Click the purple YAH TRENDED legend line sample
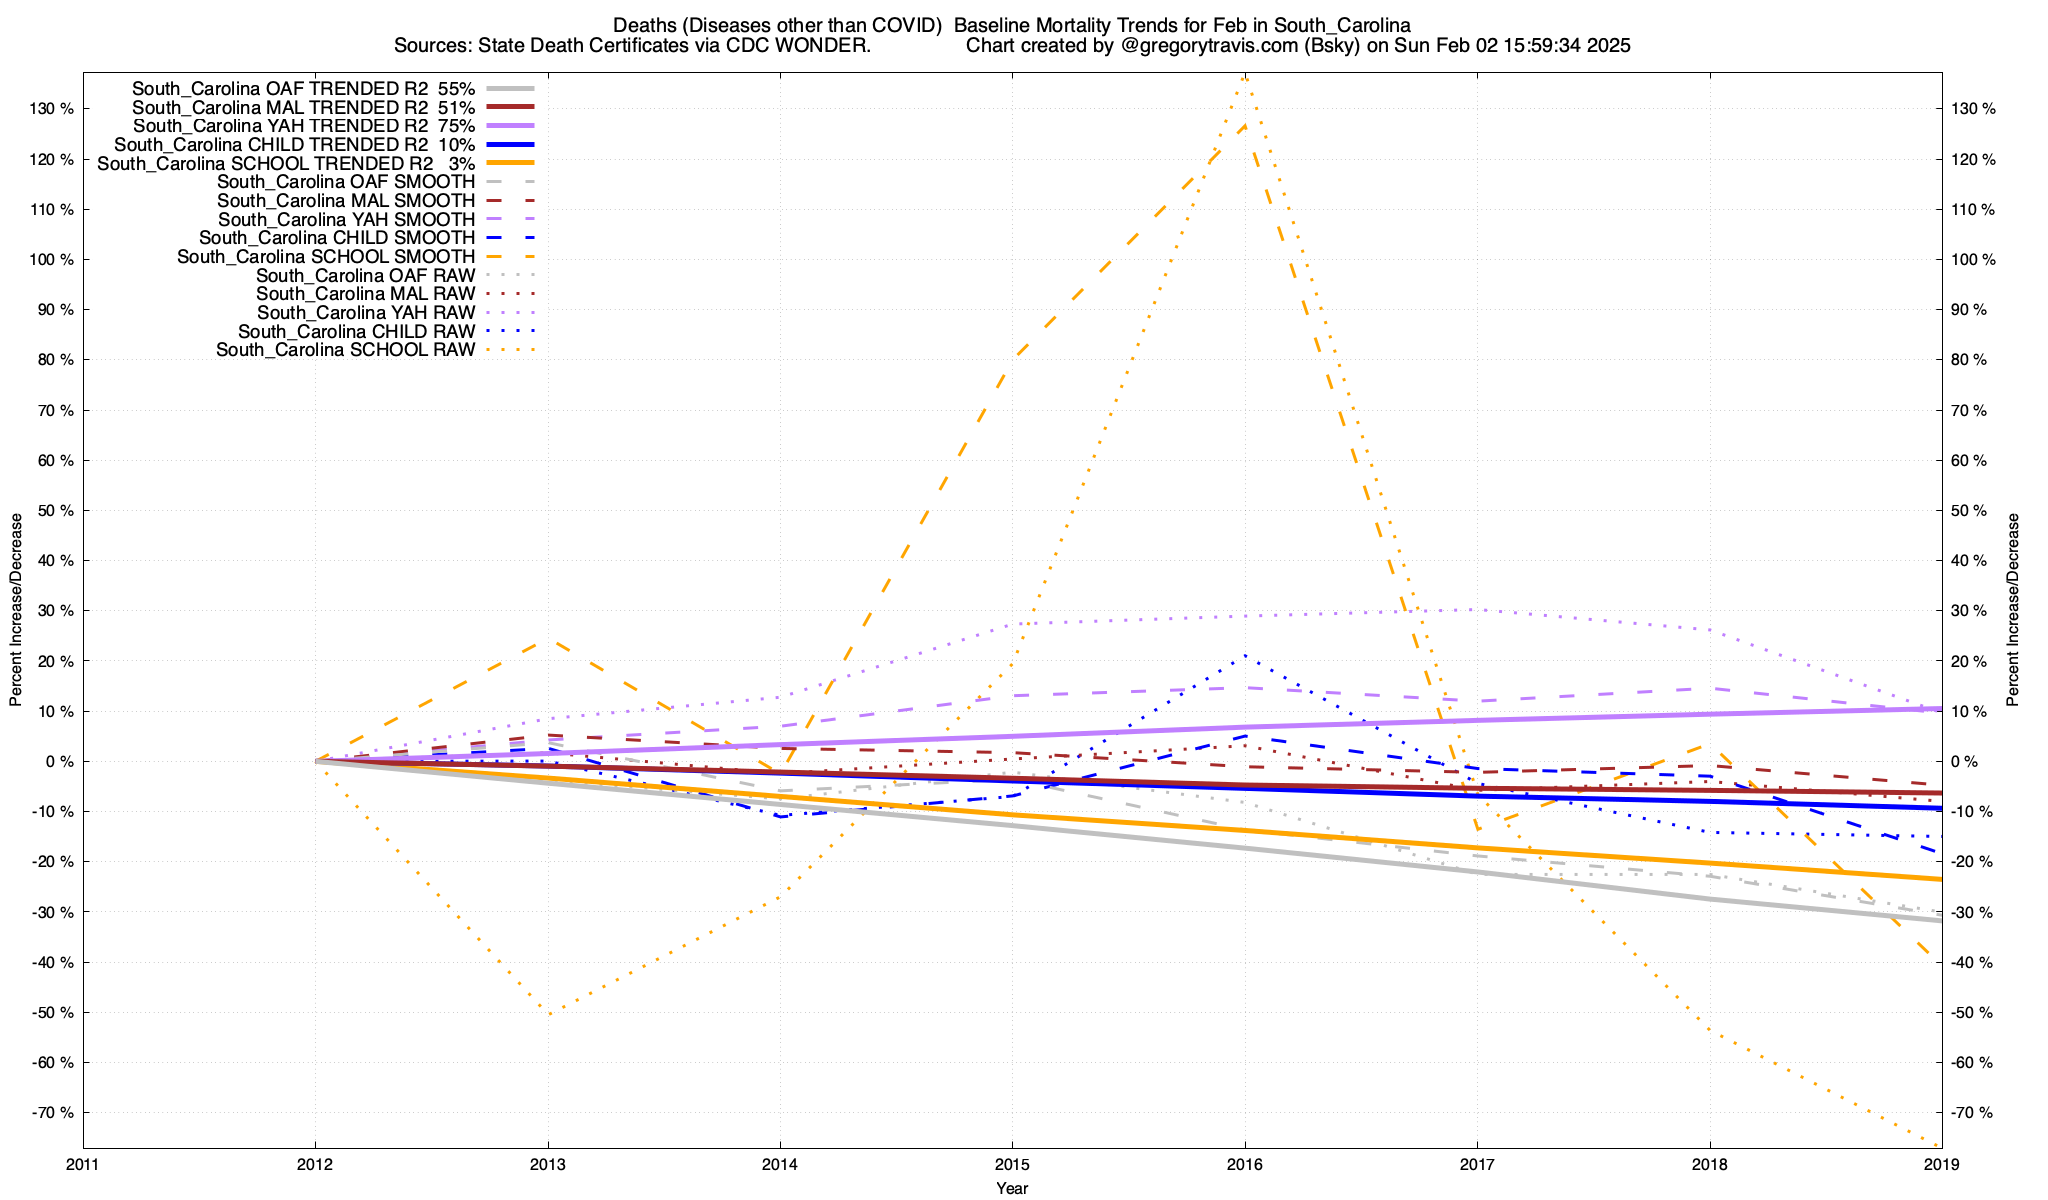Screen dimensions: 2048x1200 (x=510, y=126)
